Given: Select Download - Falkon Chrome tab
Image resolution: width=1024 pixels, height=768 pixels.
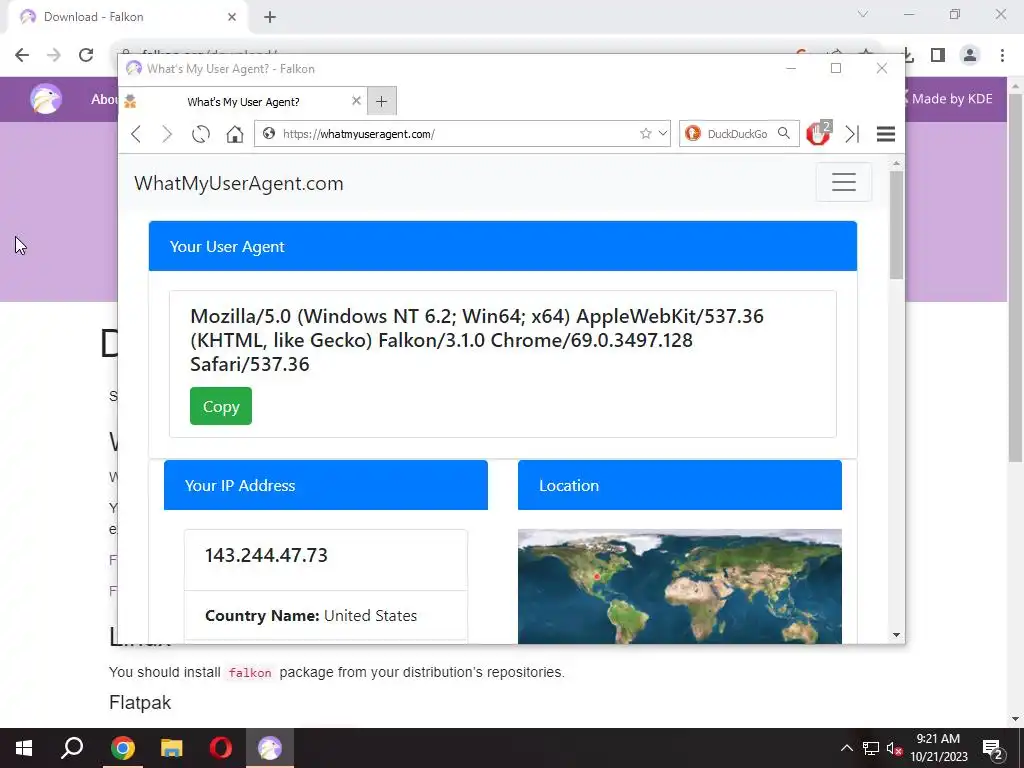Looking at the screenshot, I should pyautogui.click(x=127, y=17).
